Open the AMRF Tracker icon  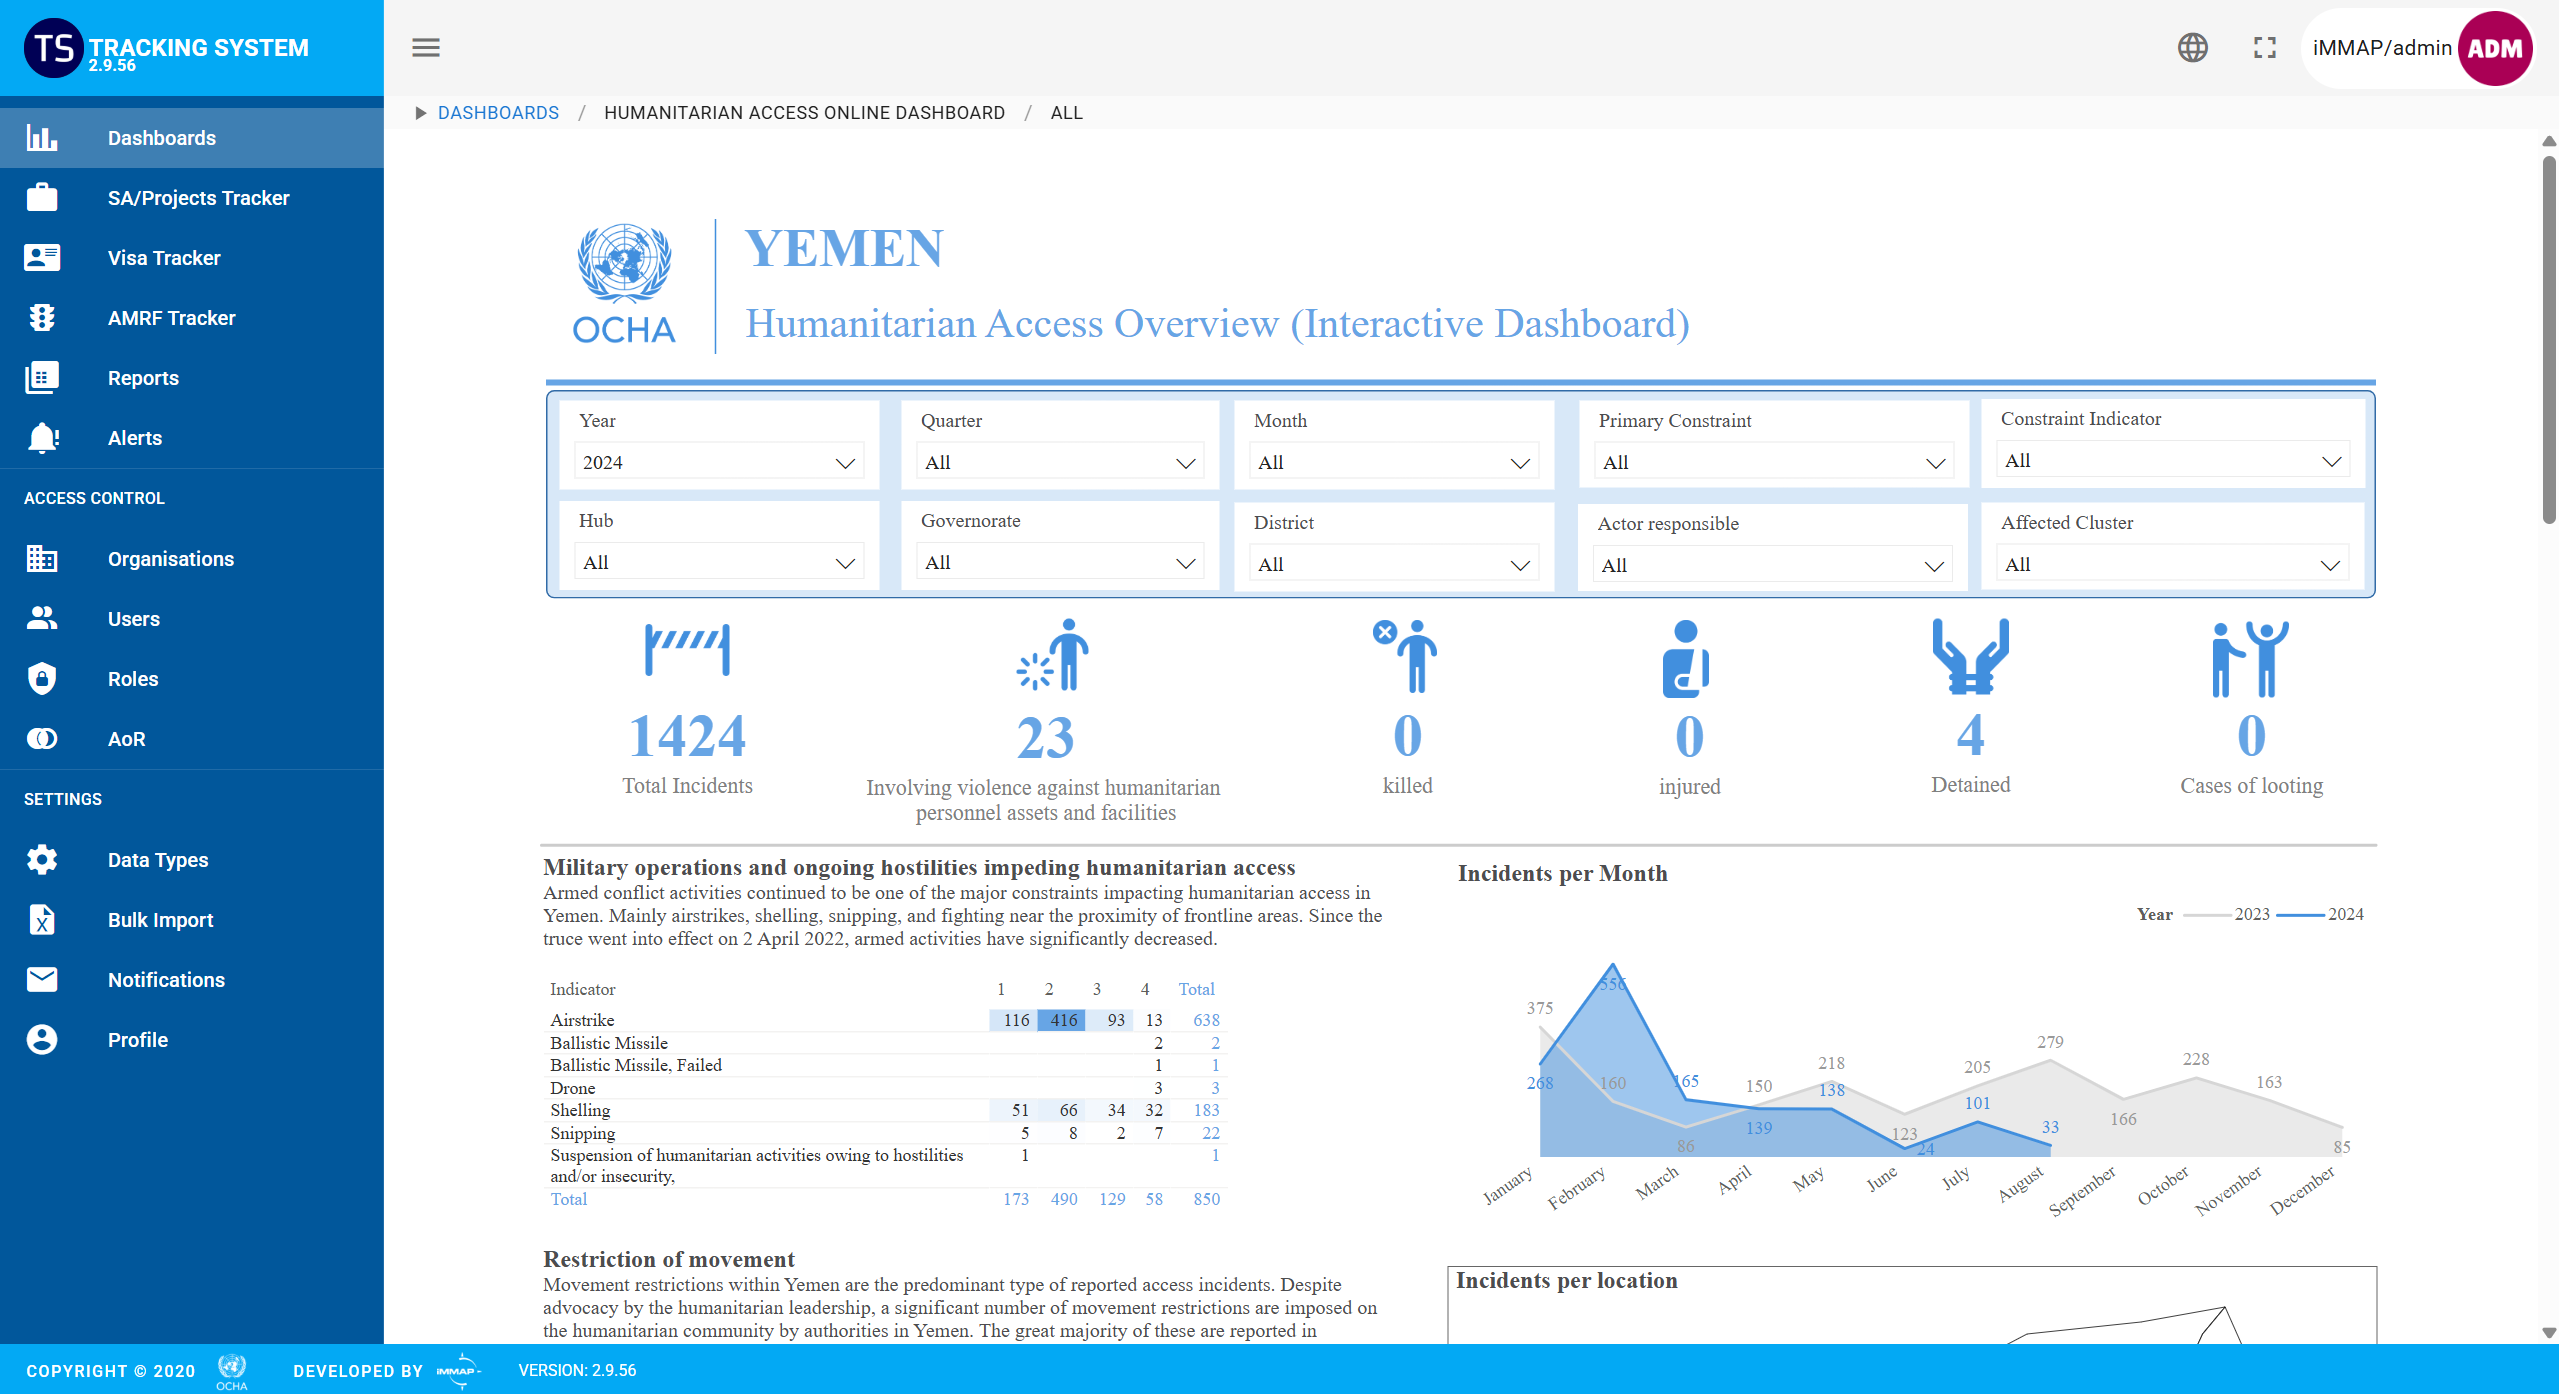point(41,317)
